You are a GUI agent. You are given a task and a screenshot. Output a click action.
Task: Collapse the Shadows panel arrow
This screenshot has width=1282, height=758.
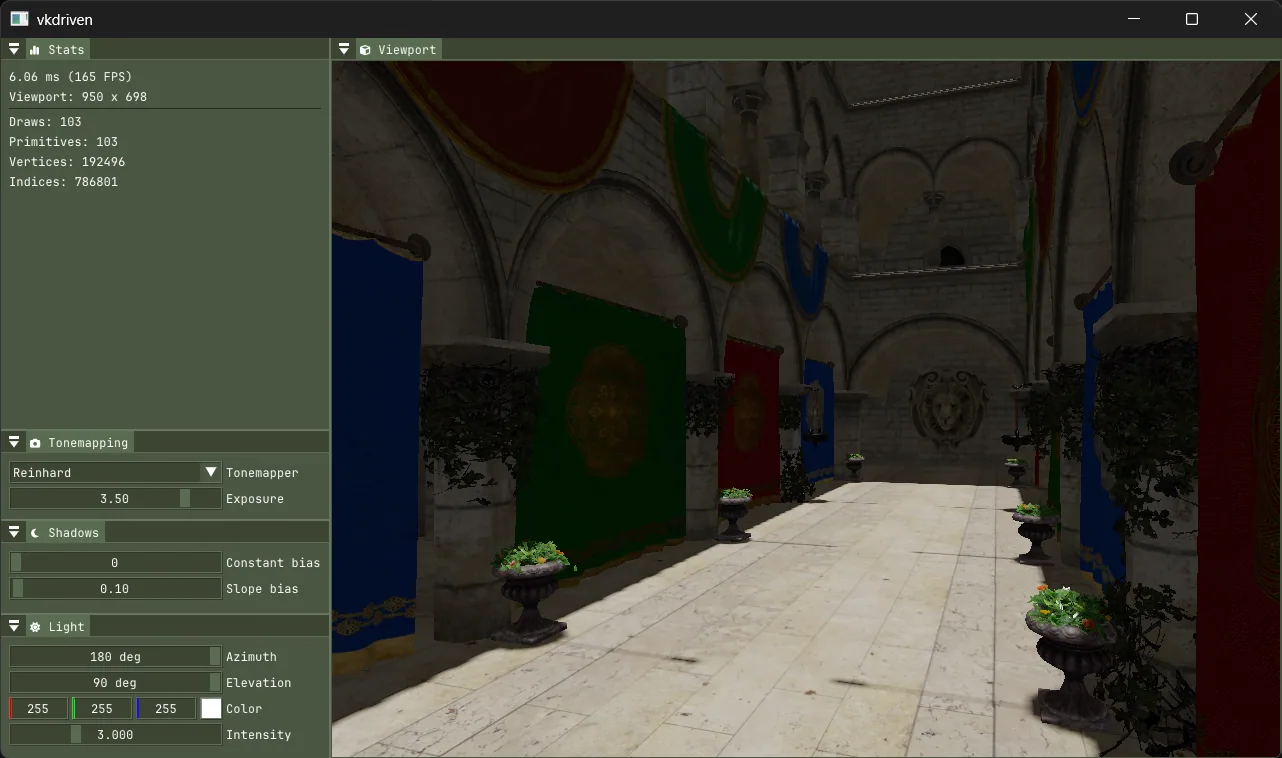point(14,532)
